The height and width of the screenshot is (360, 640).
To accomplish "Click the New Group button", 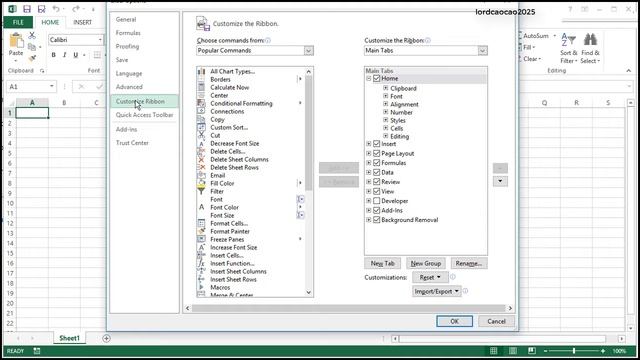I will click(x=426, y=264).
